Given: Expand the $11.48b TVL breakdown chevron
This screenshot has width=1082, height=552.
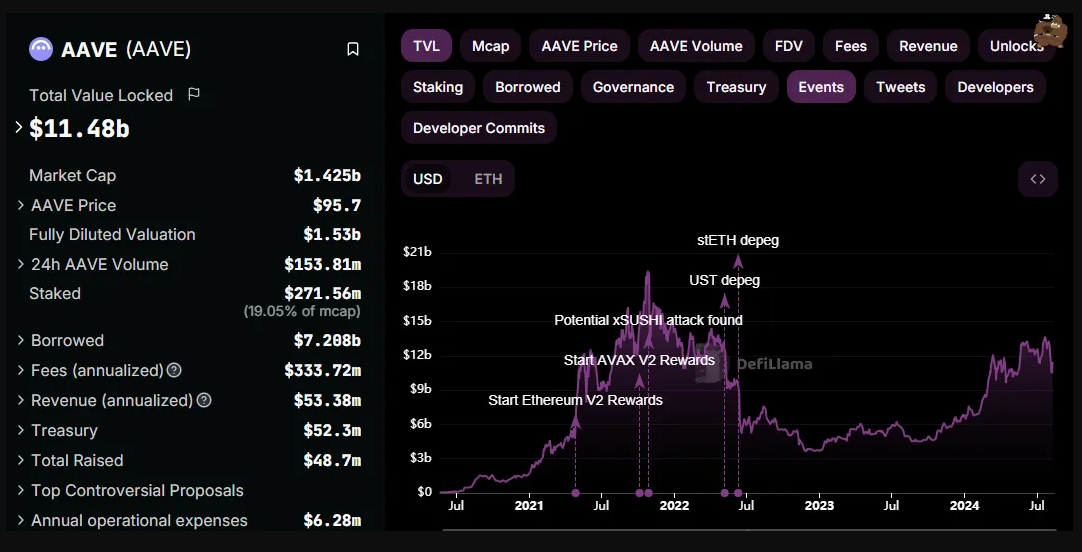Looking at the screenshot, I should coord(19,128).
